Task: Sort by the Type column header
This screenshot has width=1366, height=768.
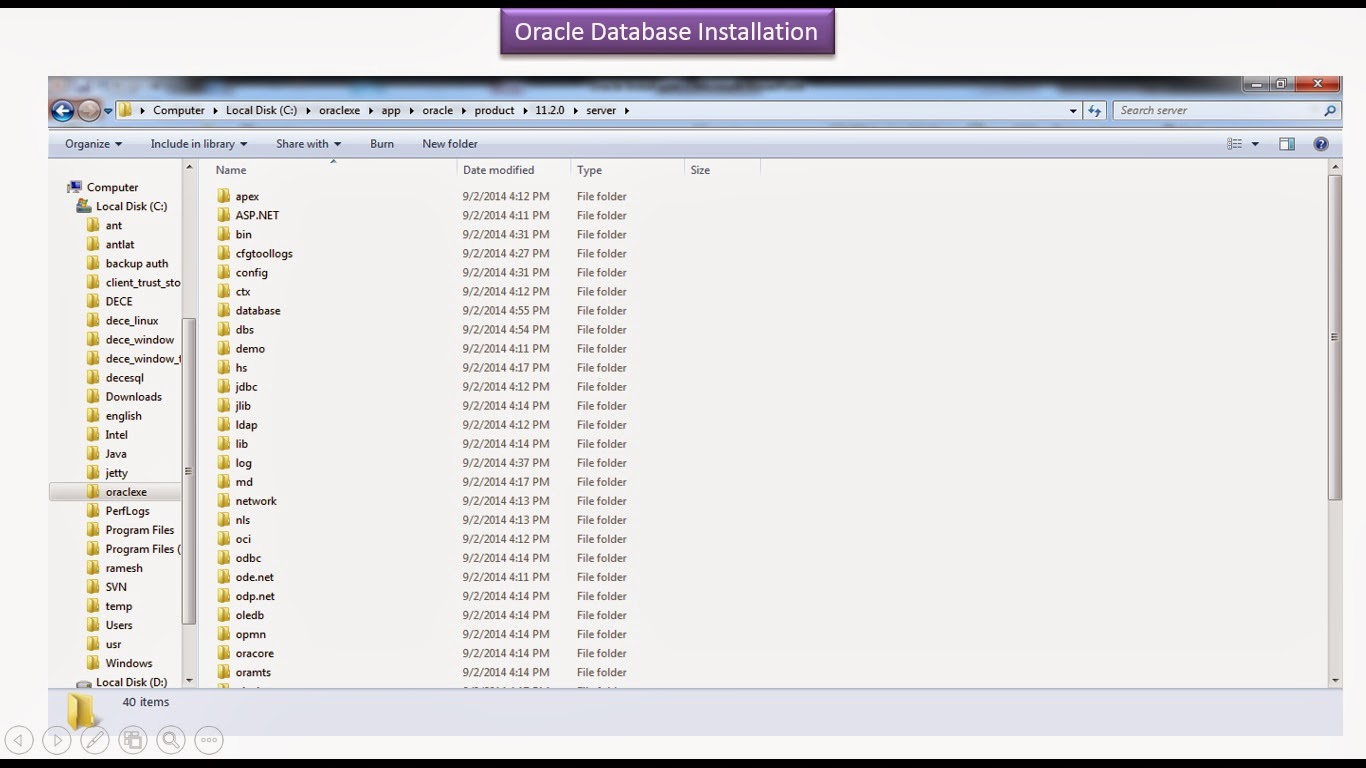Action: (x=627, y=170)
